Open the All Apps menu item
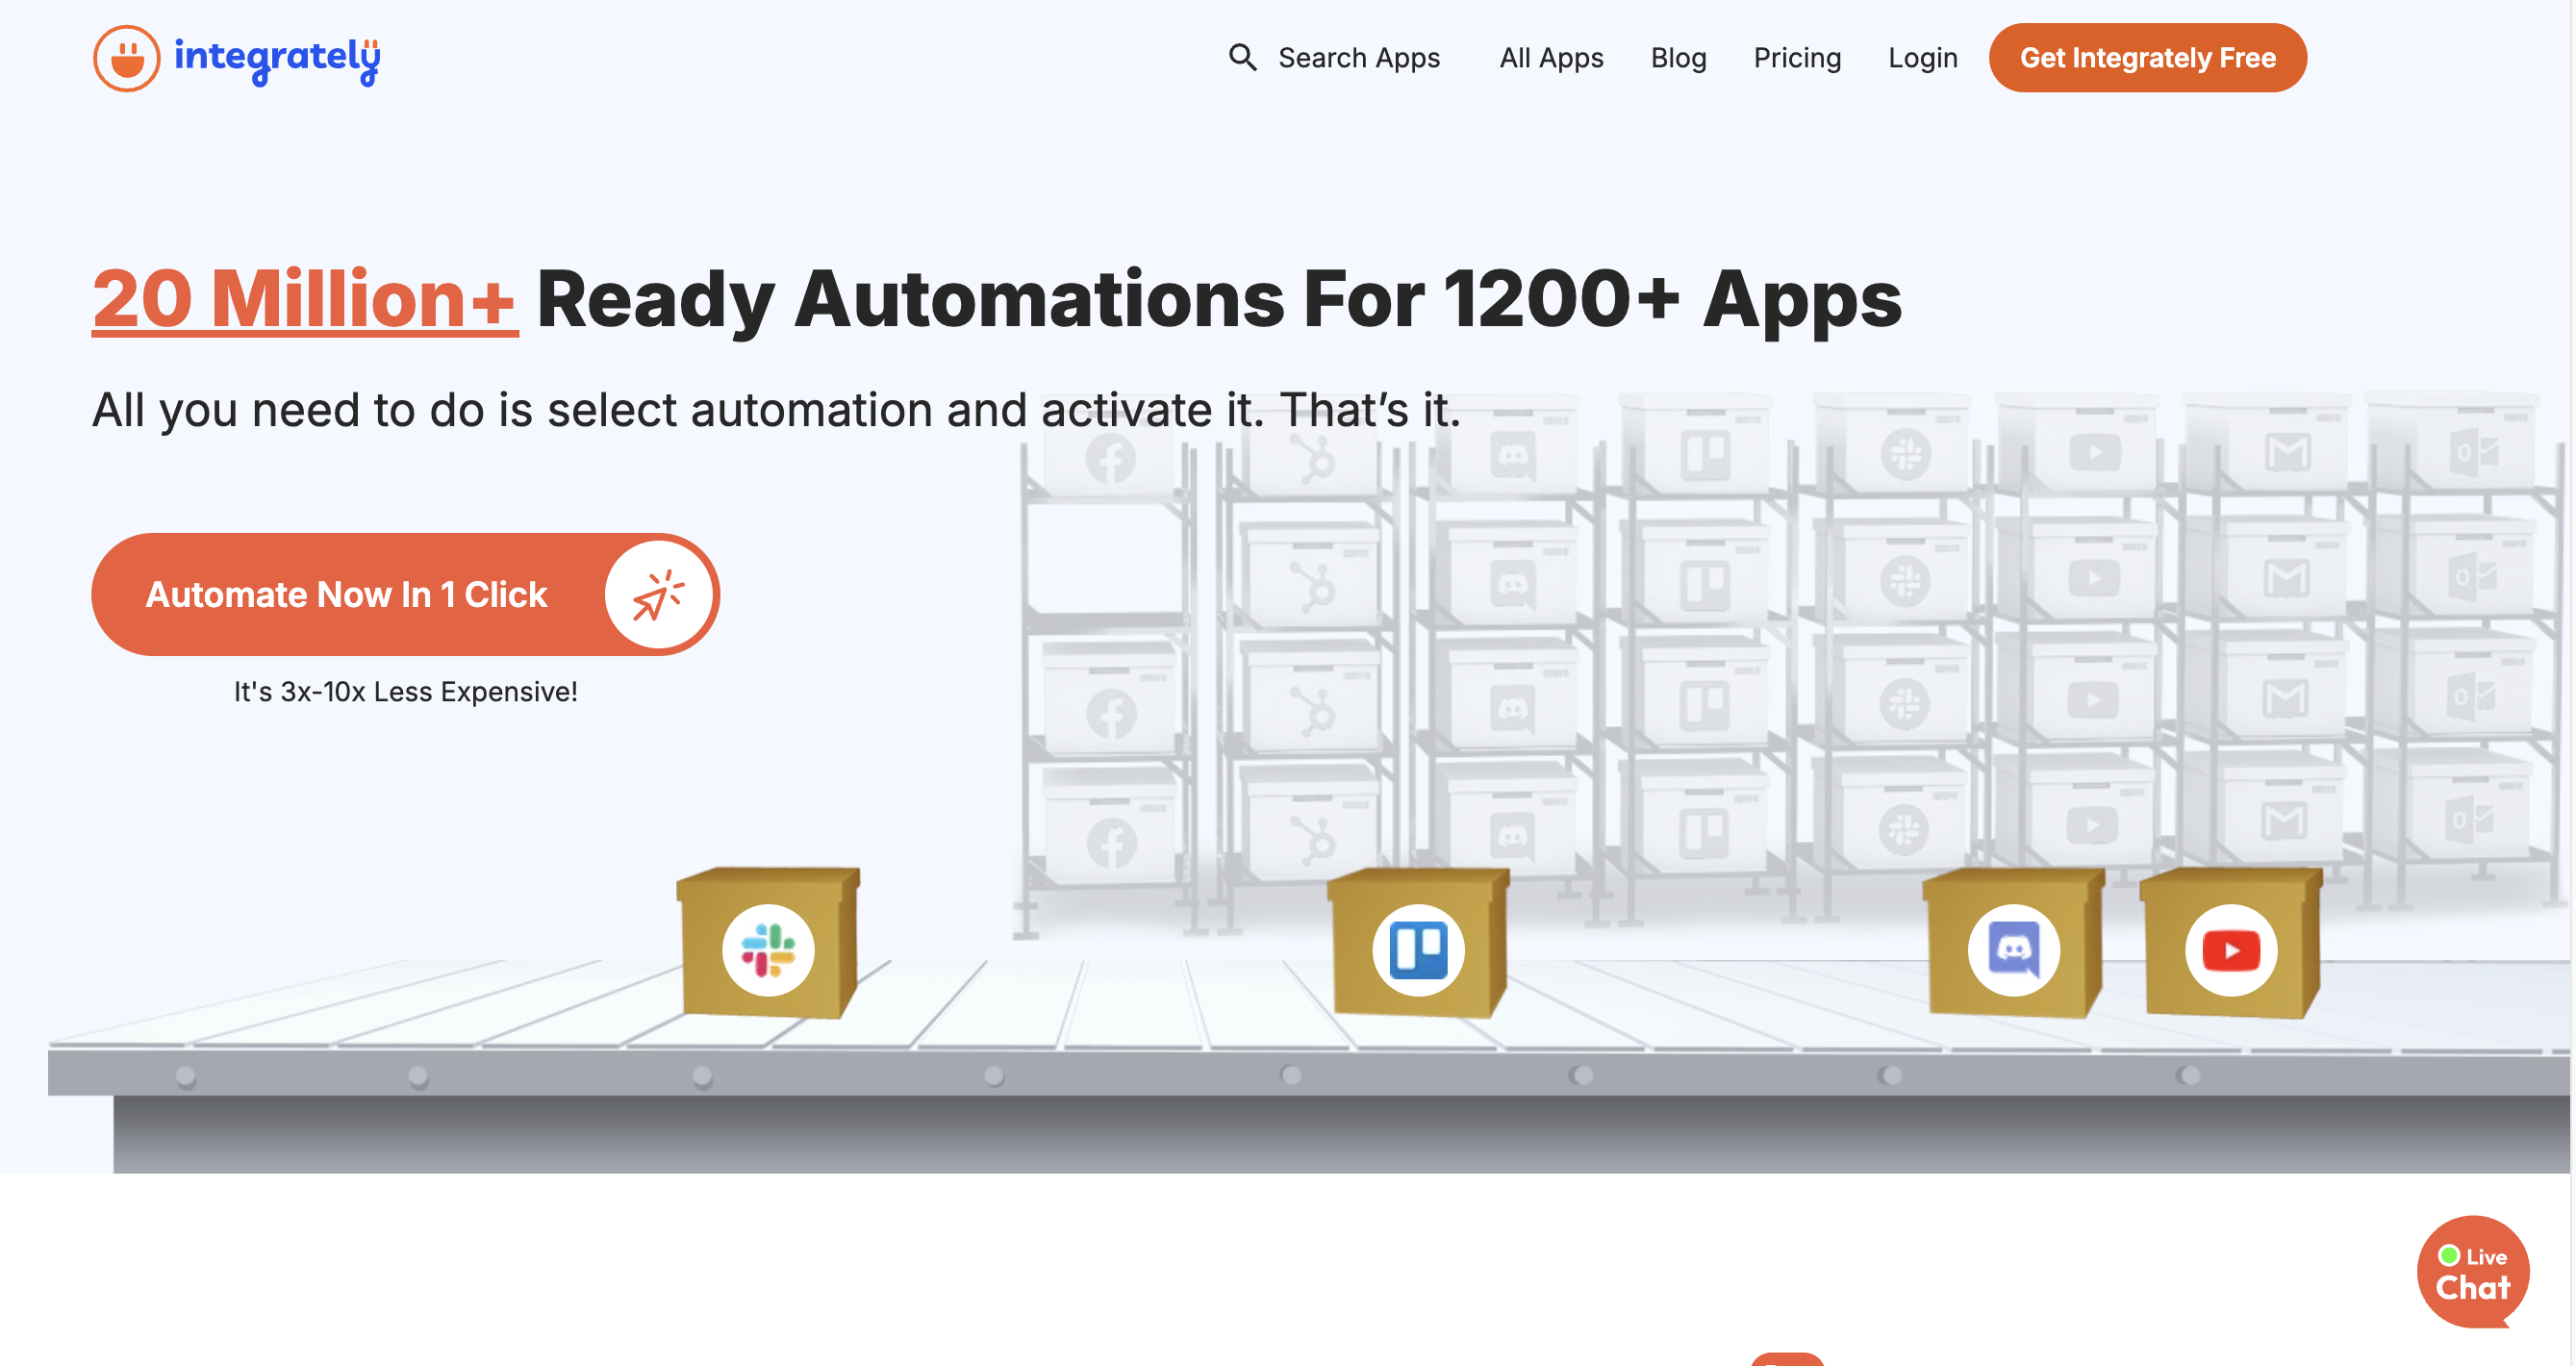This screenshot has width=2576, height=1366. (x=1551, y=58)
